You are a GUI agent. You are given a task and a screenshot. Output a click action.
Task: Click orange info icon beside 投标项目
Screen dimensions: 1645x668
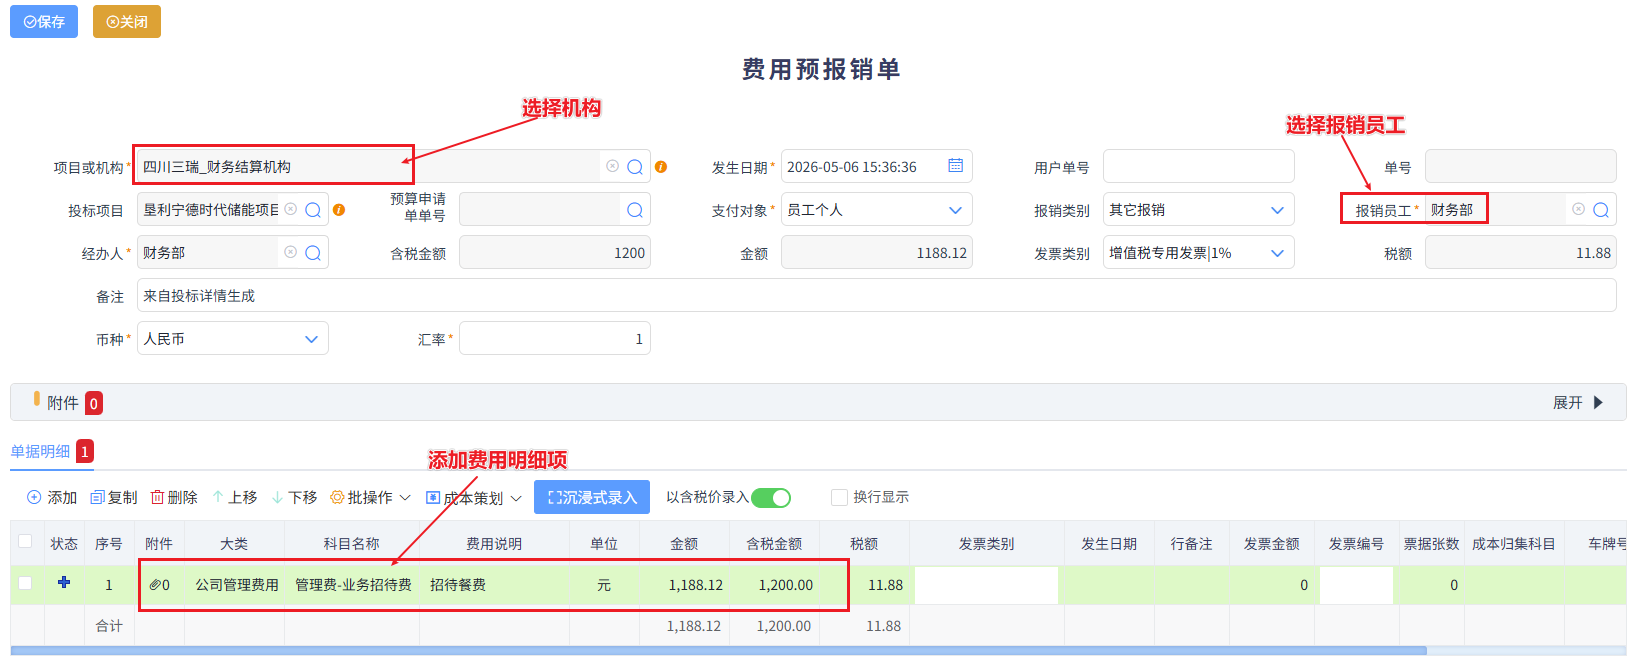(x=339, y=210)
